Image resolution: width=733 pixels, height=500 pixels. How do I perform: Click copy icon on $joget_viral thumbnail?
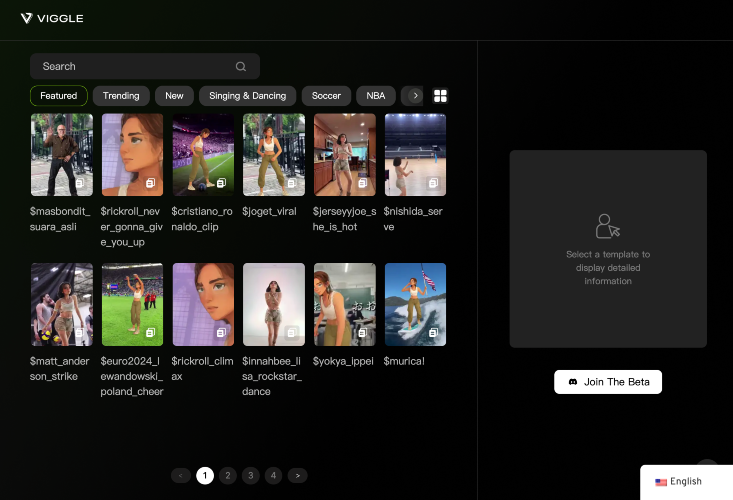click(x=292, y=183)
